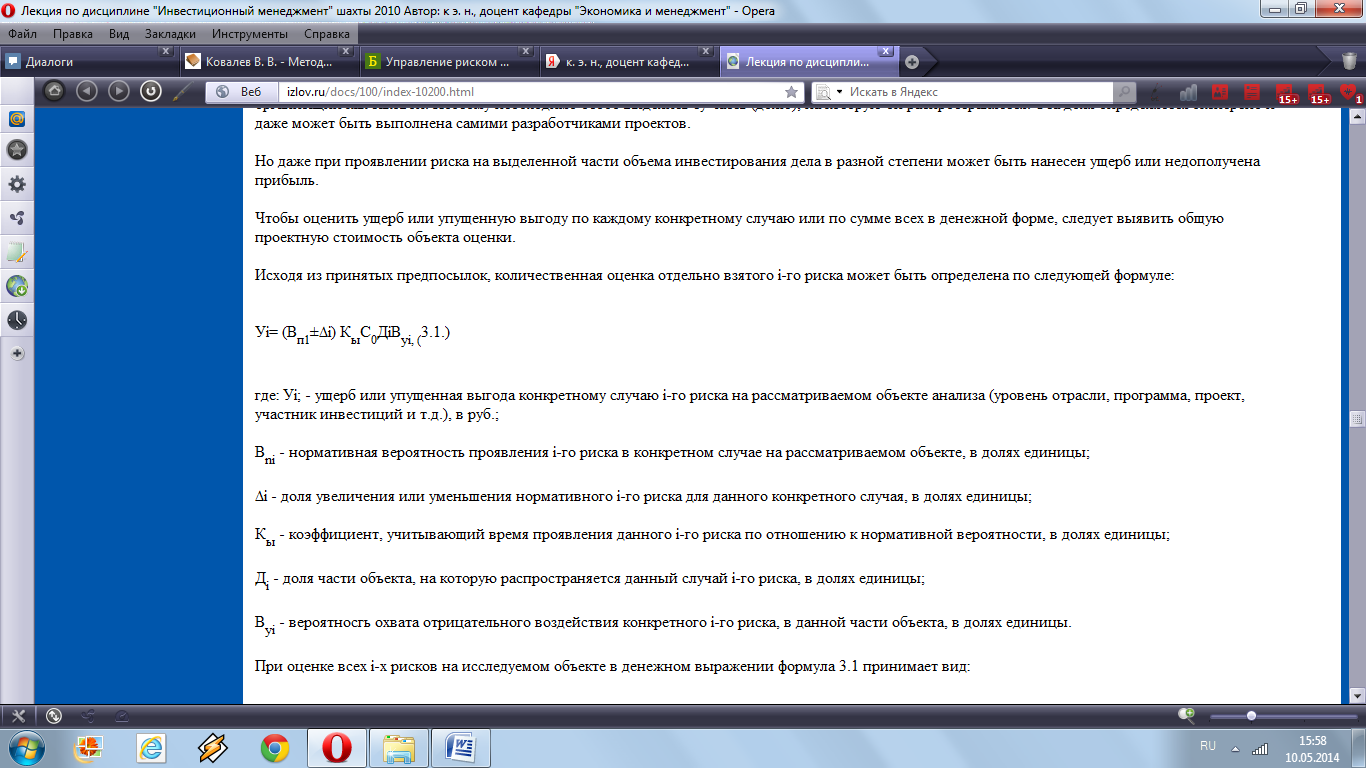The width and height of the screenshot is (1366, 768).
Task: Open the Инструменты menu
Action: pyautogui.click(x=250, y=33)
